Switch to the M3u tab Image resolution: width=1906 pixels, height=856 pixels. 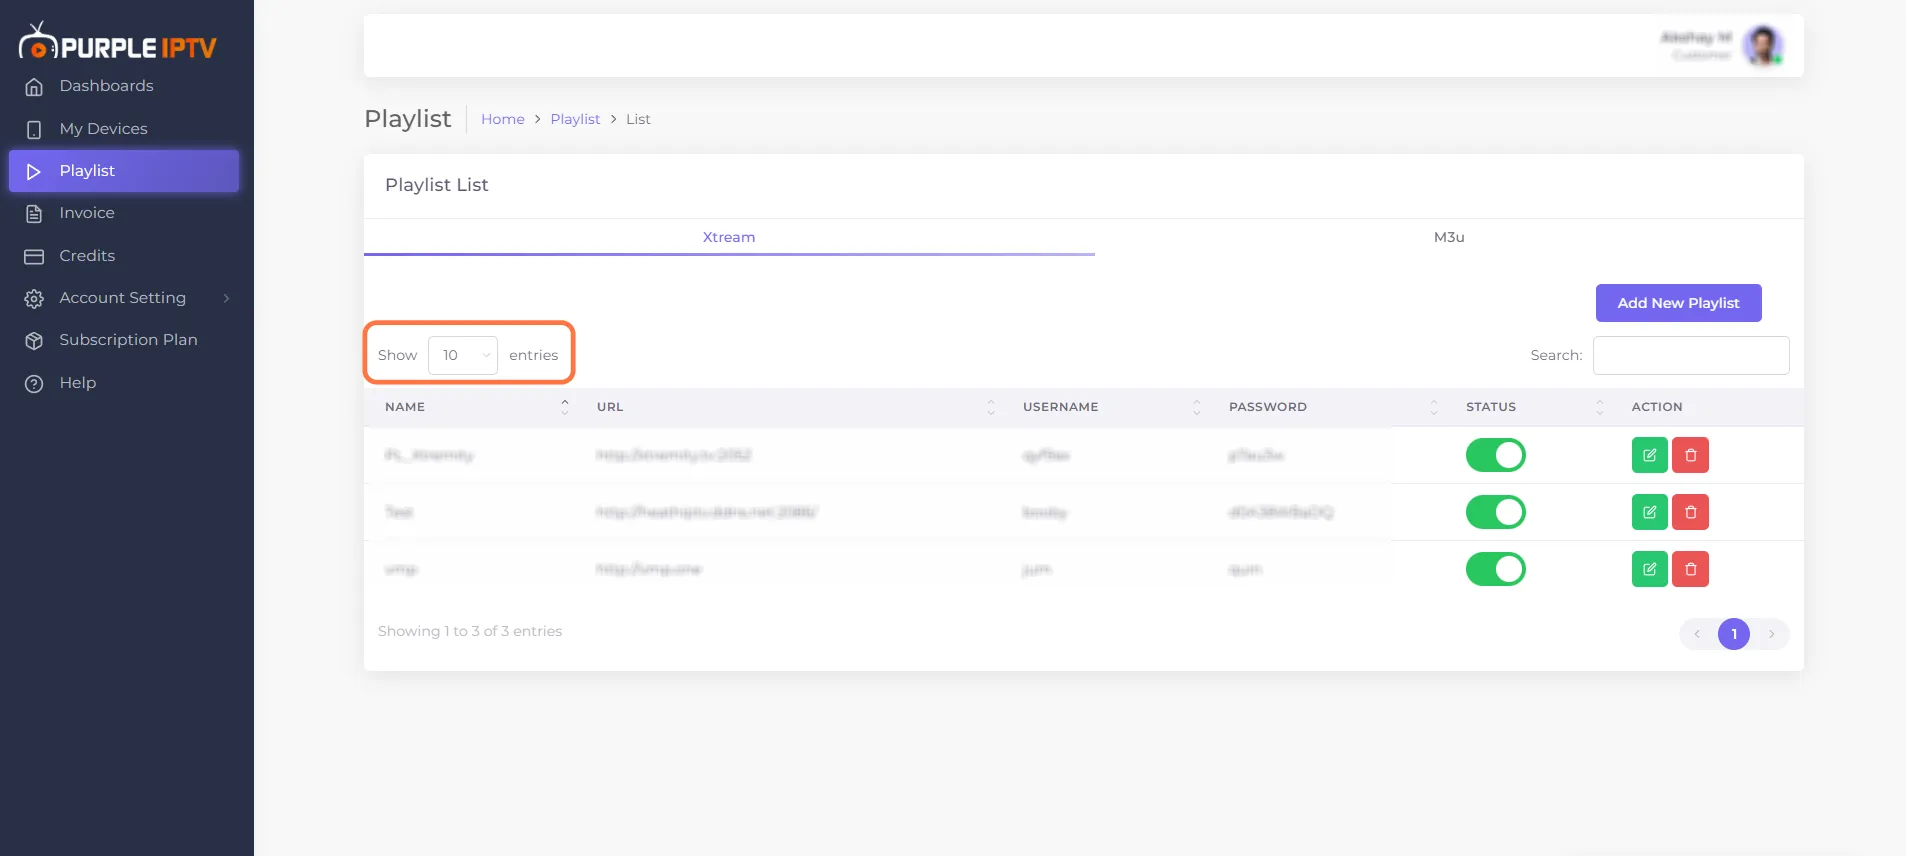point(1449,237)
